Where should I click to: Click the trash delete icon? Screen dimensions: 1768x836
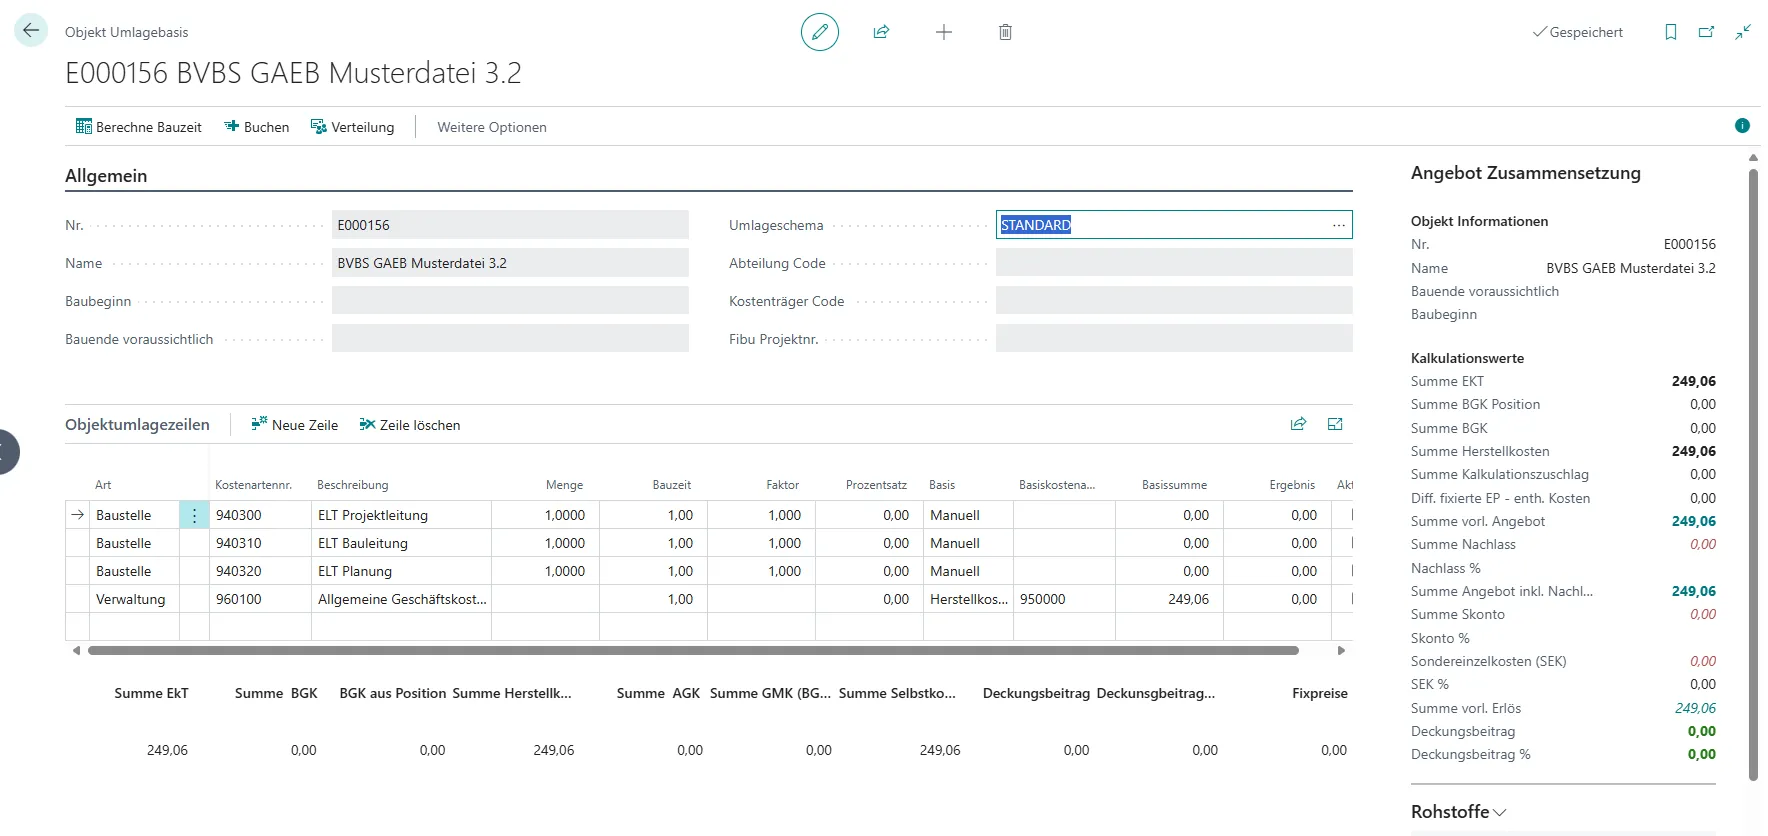1005,32
